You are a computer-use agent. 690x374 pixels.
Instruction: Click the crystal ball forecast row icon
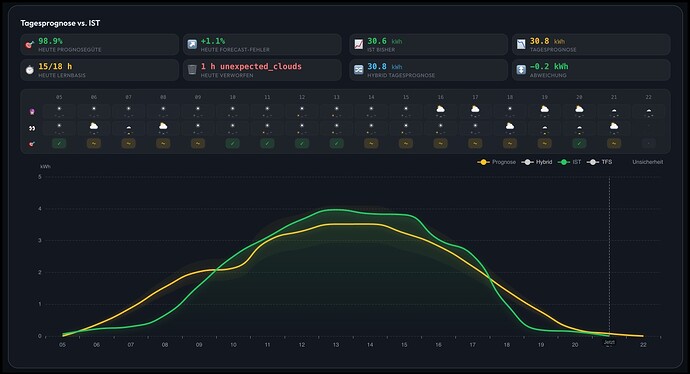[x=32, y=112]
